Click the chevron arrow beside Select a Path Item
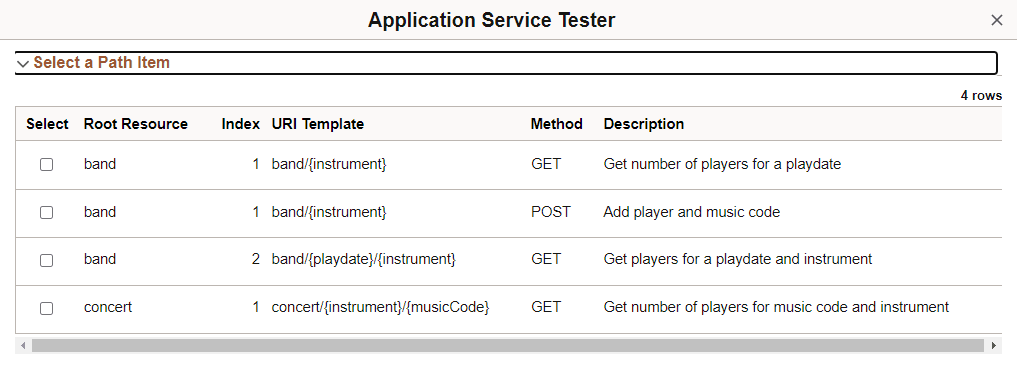Viewport: 1017px width, 368px height. [23, 64]
